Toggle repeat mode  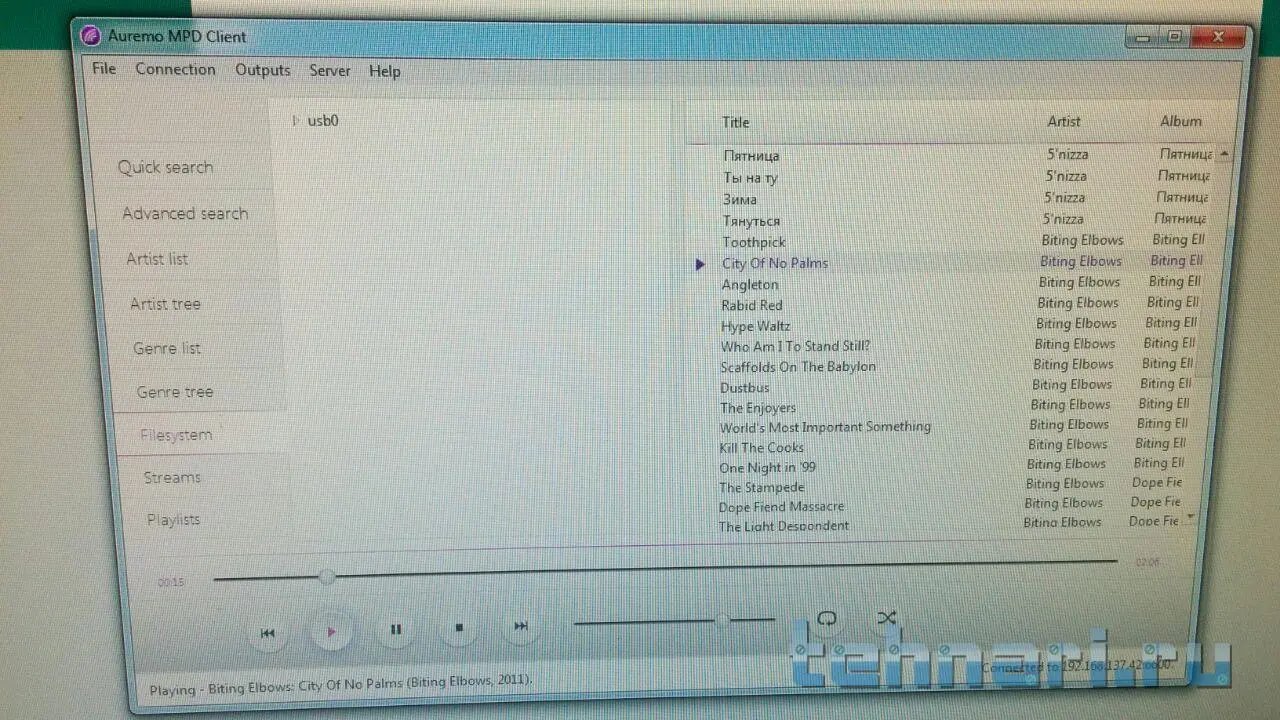click(x=826, y=618)
